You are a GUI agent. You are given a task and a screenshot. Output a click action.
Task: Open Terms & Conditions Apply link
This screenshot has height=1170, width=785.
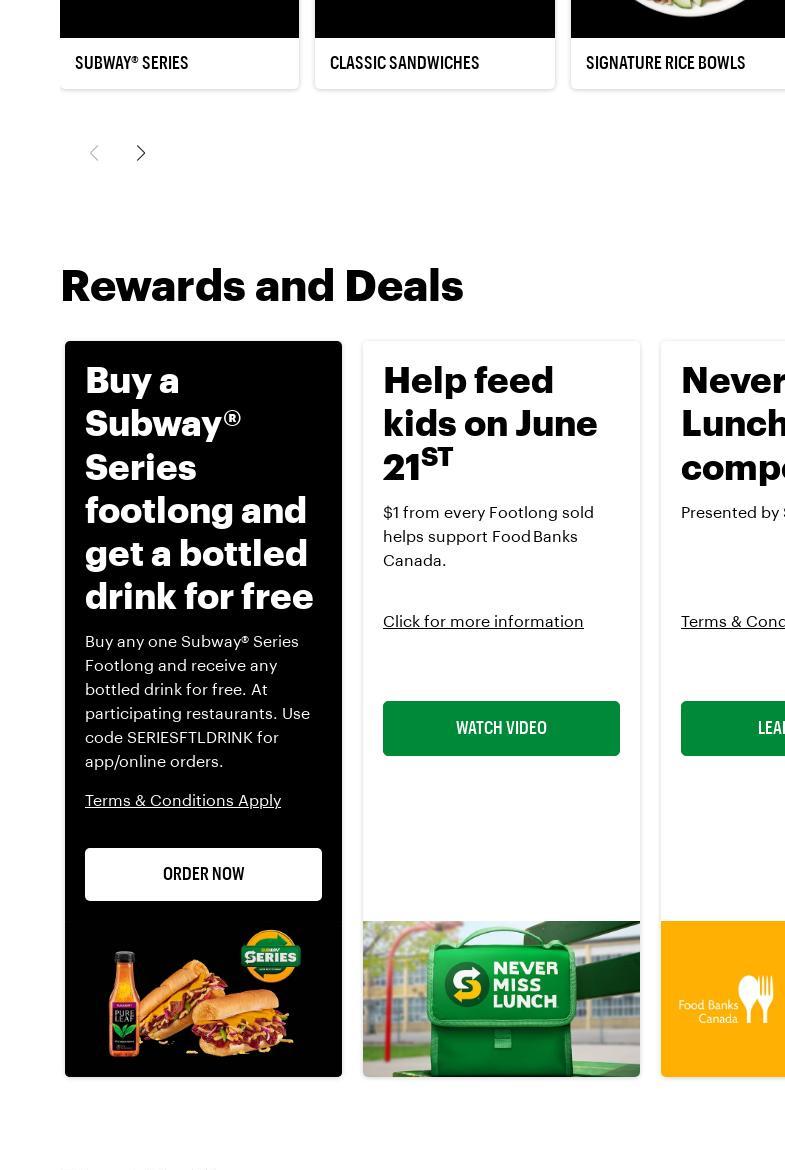click(183, 800)
